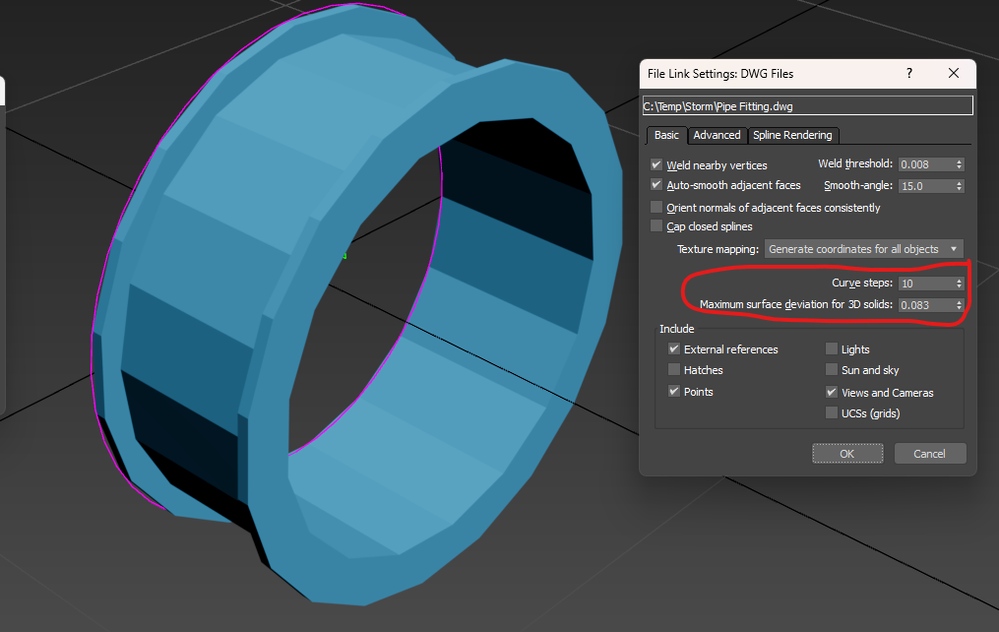
Task: Enable Cap closed splines checkbox
Action: point(656,226)
